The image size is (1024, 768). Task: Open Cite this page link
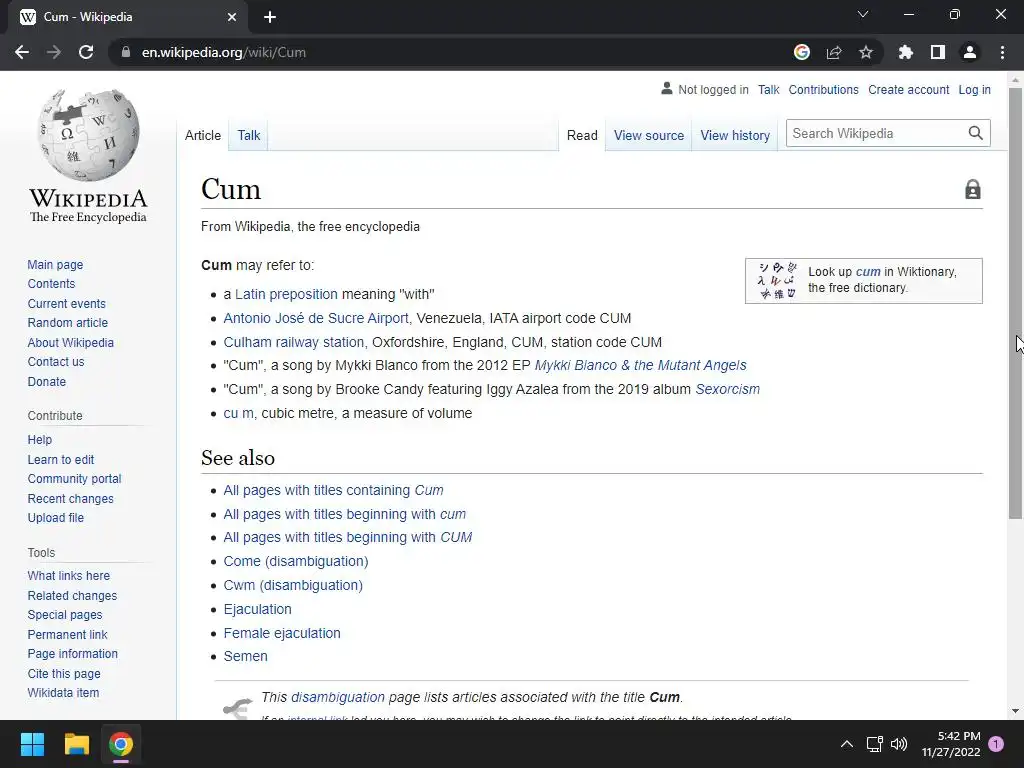pos(64,673)
